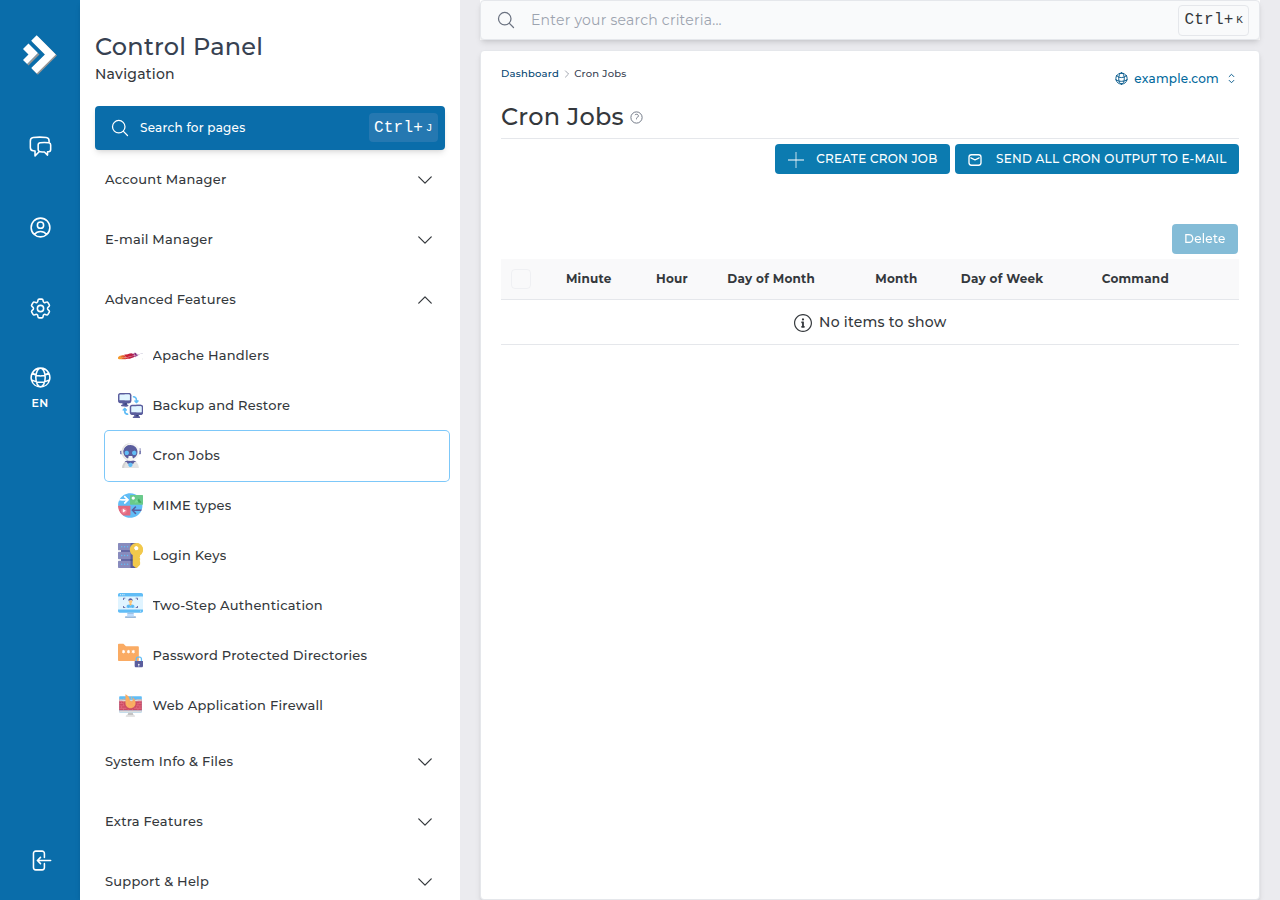Expand the E-mail Manager section
This screenshot has width=1280, height=900.
click(x=270, y=240)
